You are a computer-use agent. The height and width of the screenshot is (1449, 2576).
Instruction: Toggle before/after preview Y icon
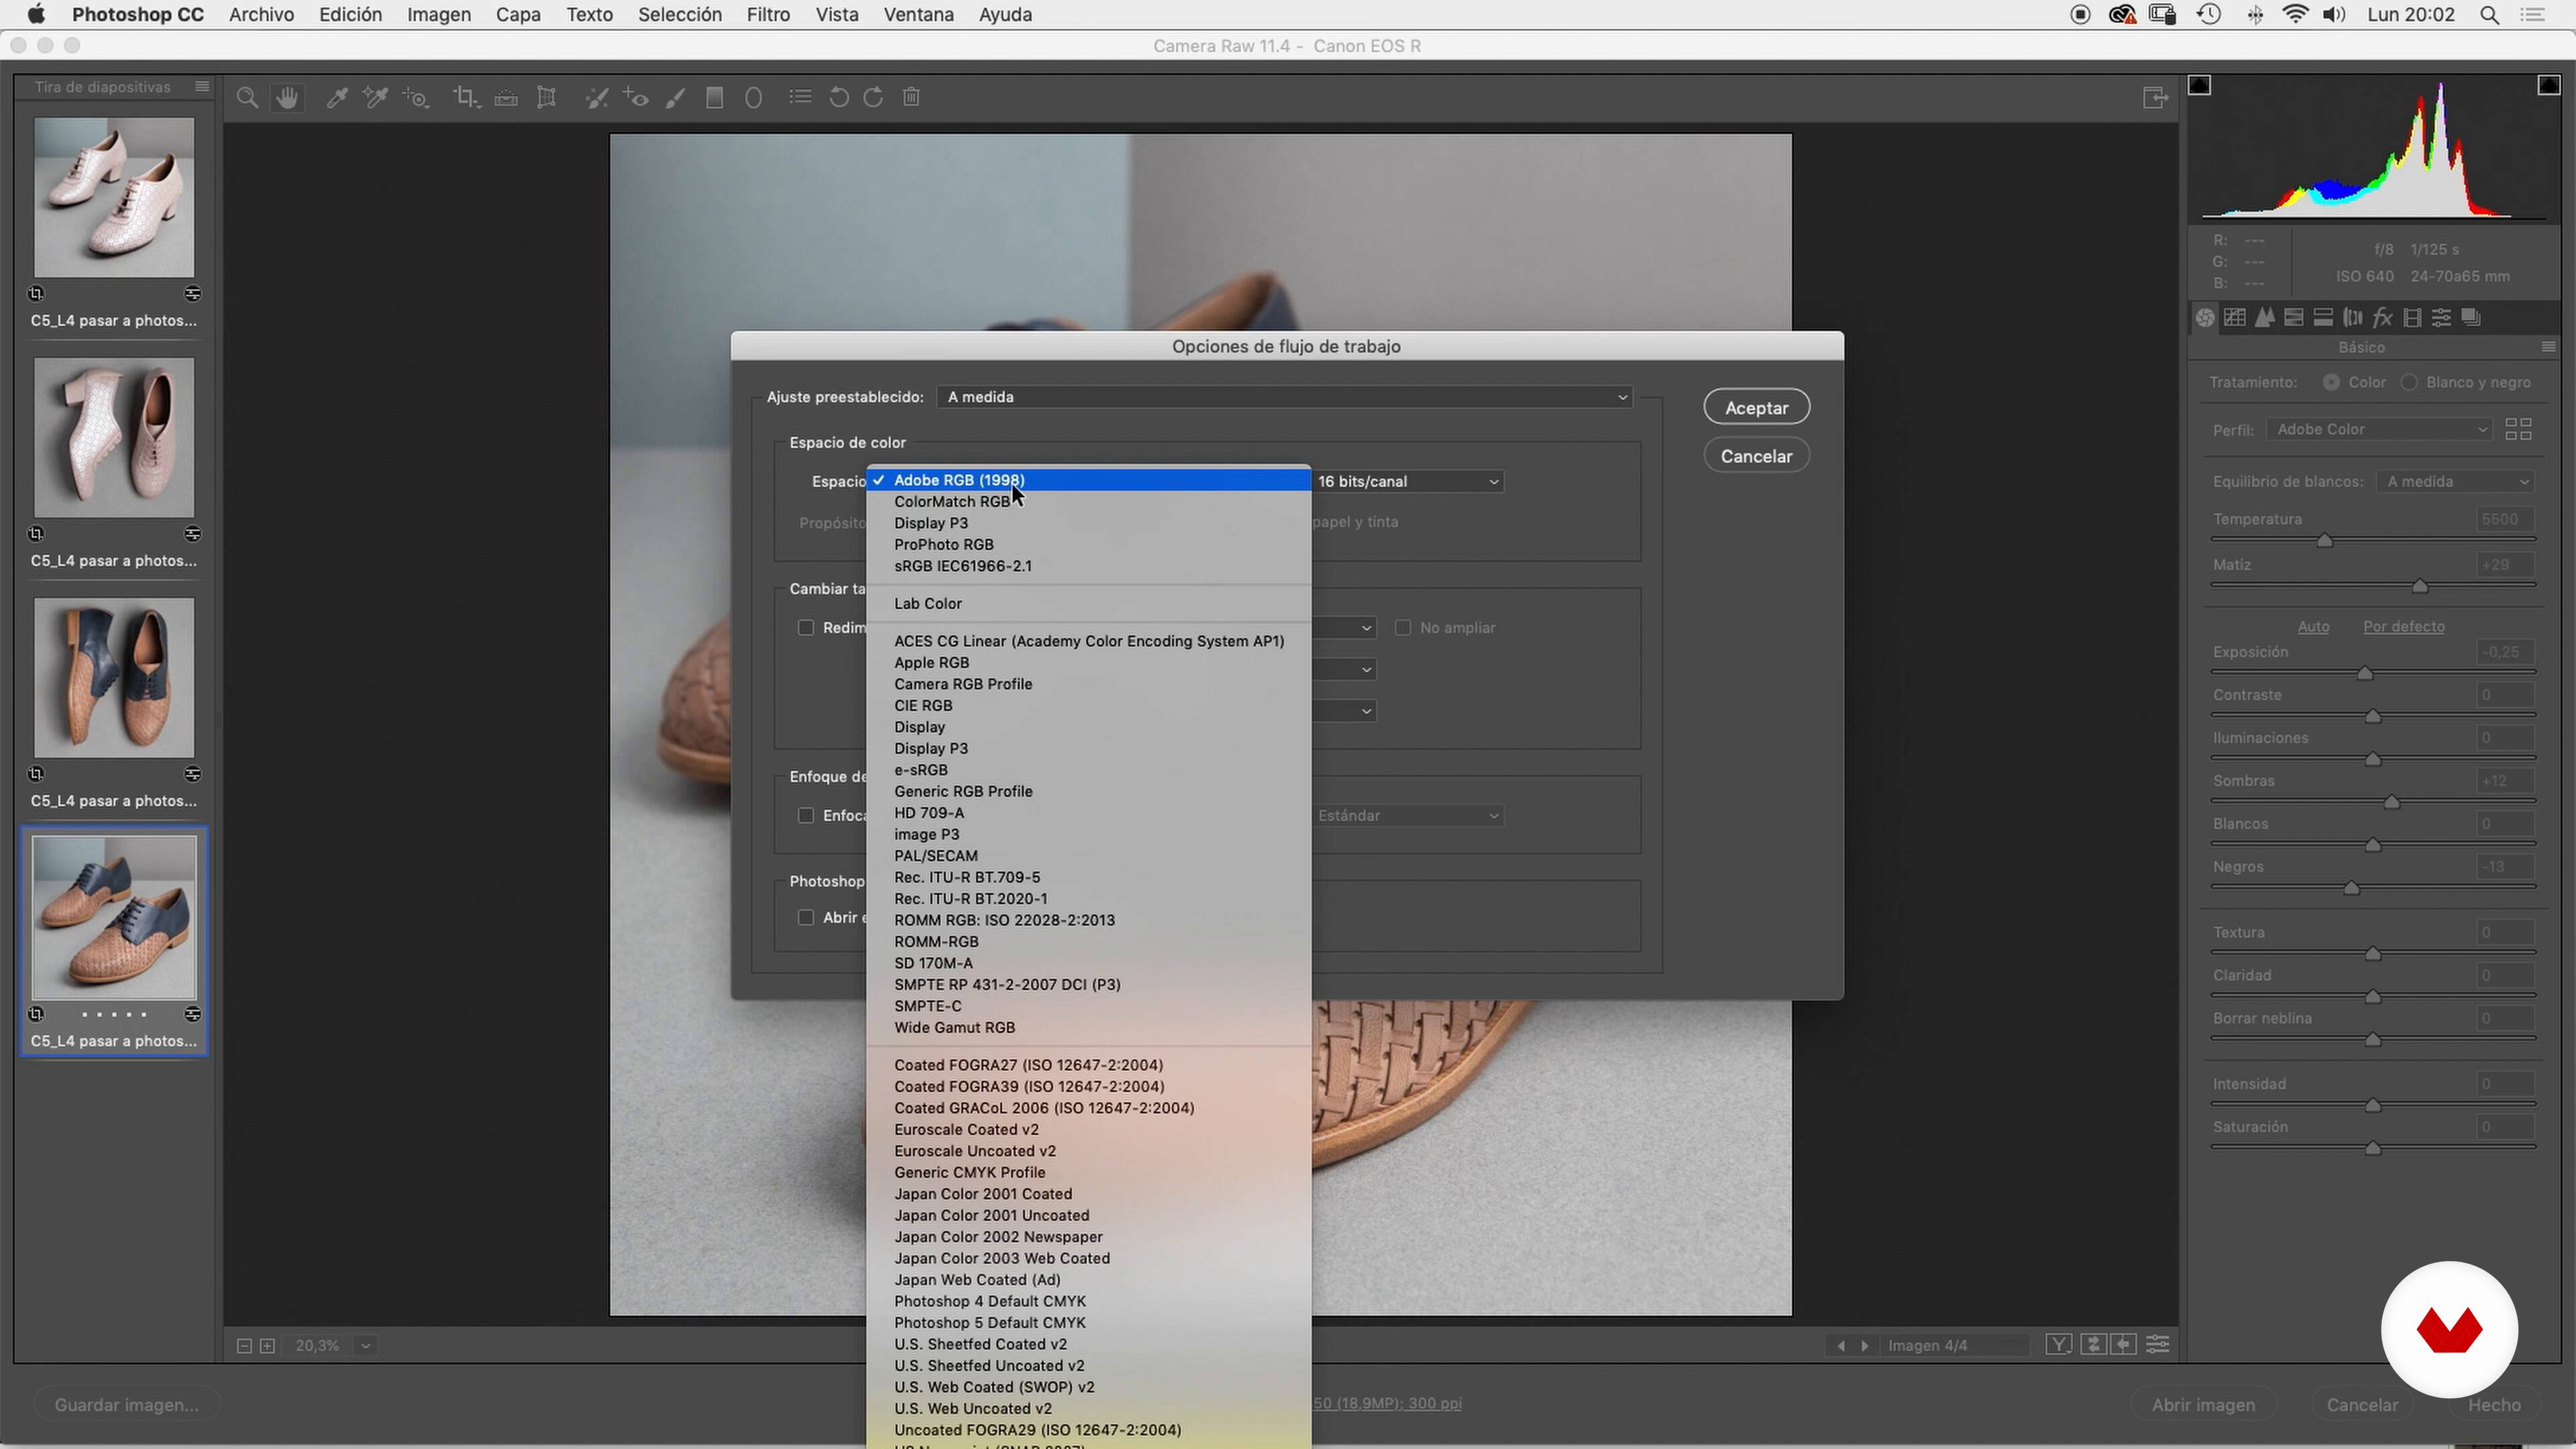[x=2058, y=1345]
